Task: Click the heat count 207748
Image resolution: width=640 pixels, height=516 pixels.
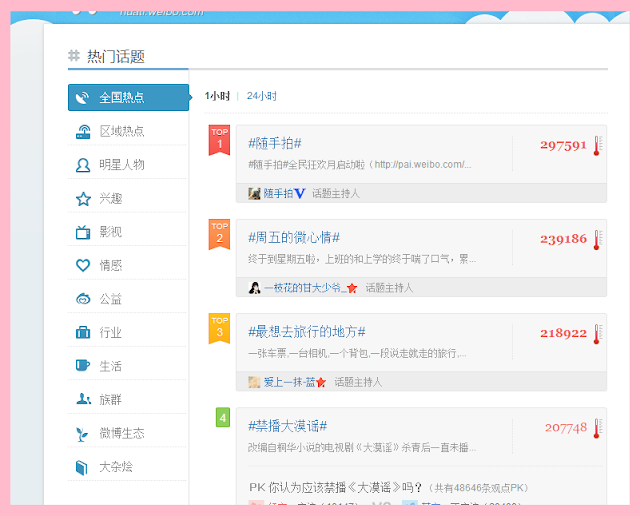Action: [x=566, y=428]
